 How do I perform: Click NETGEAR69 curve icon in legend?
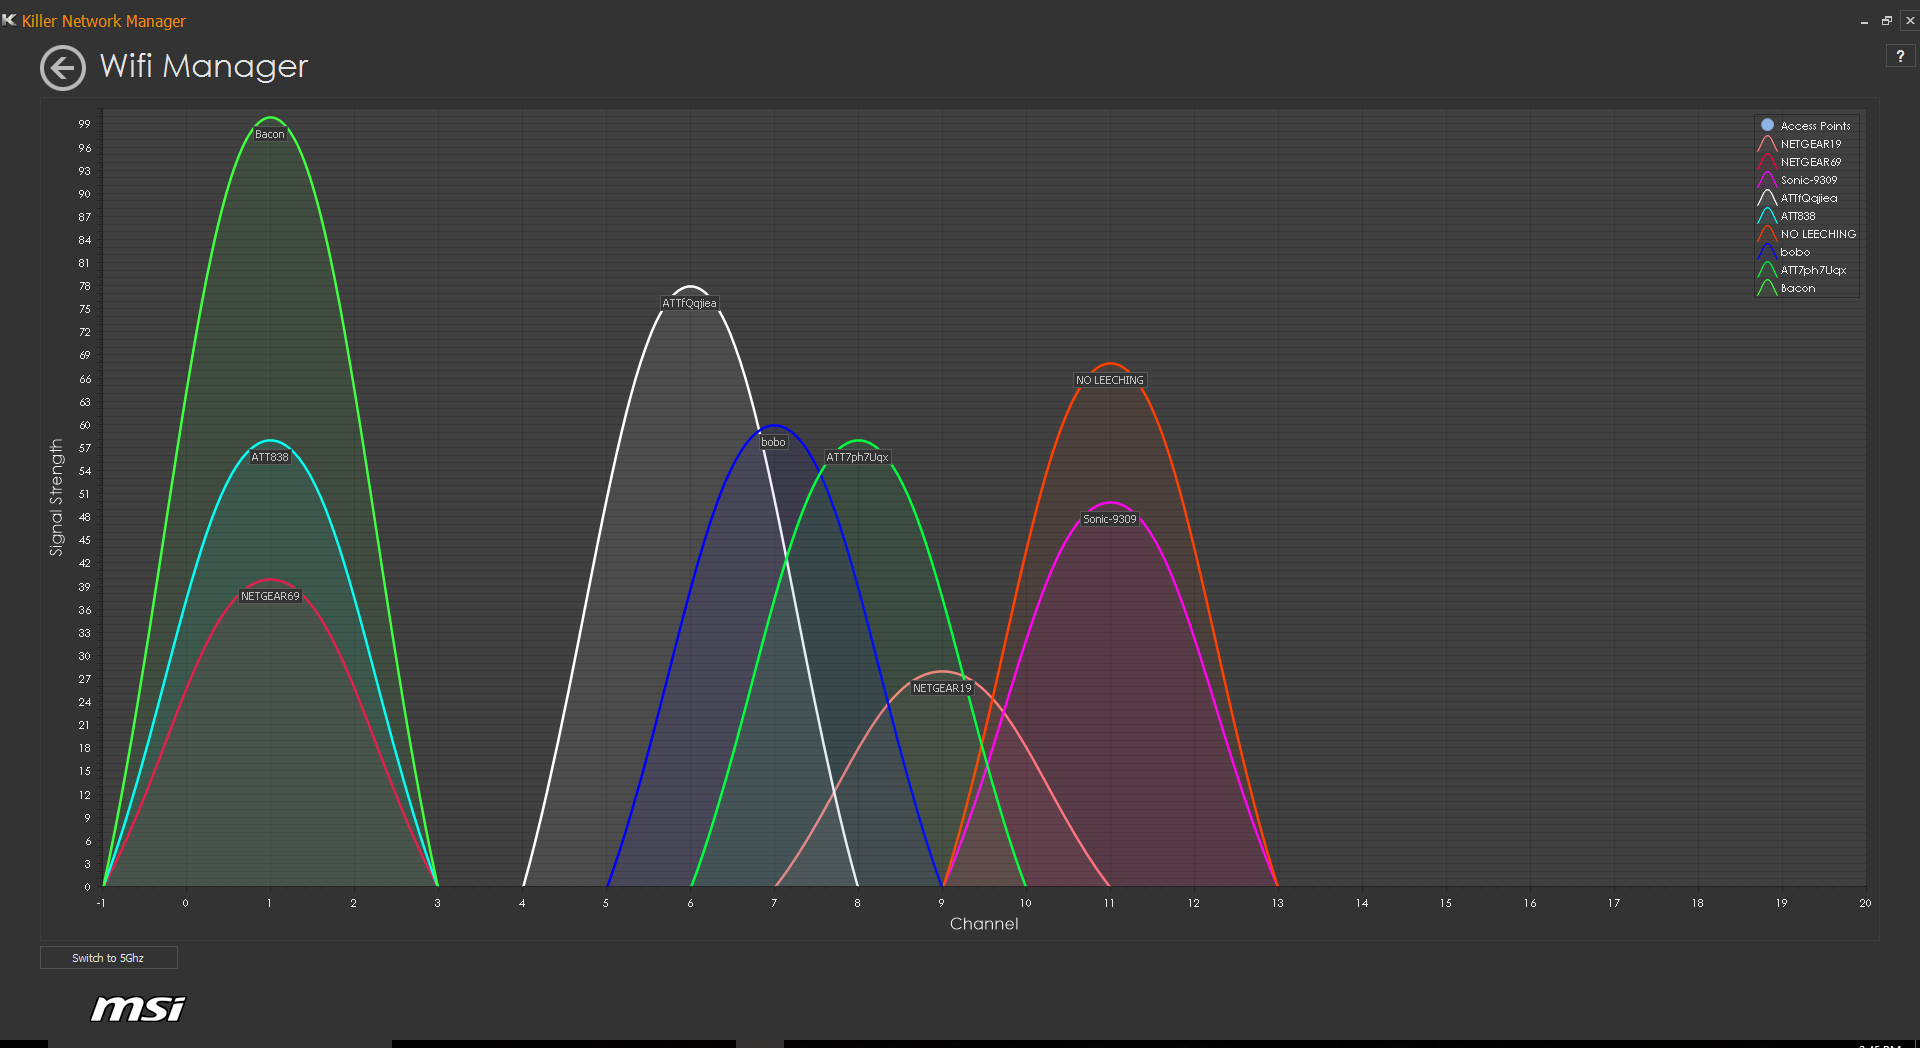click(1767, 162)
